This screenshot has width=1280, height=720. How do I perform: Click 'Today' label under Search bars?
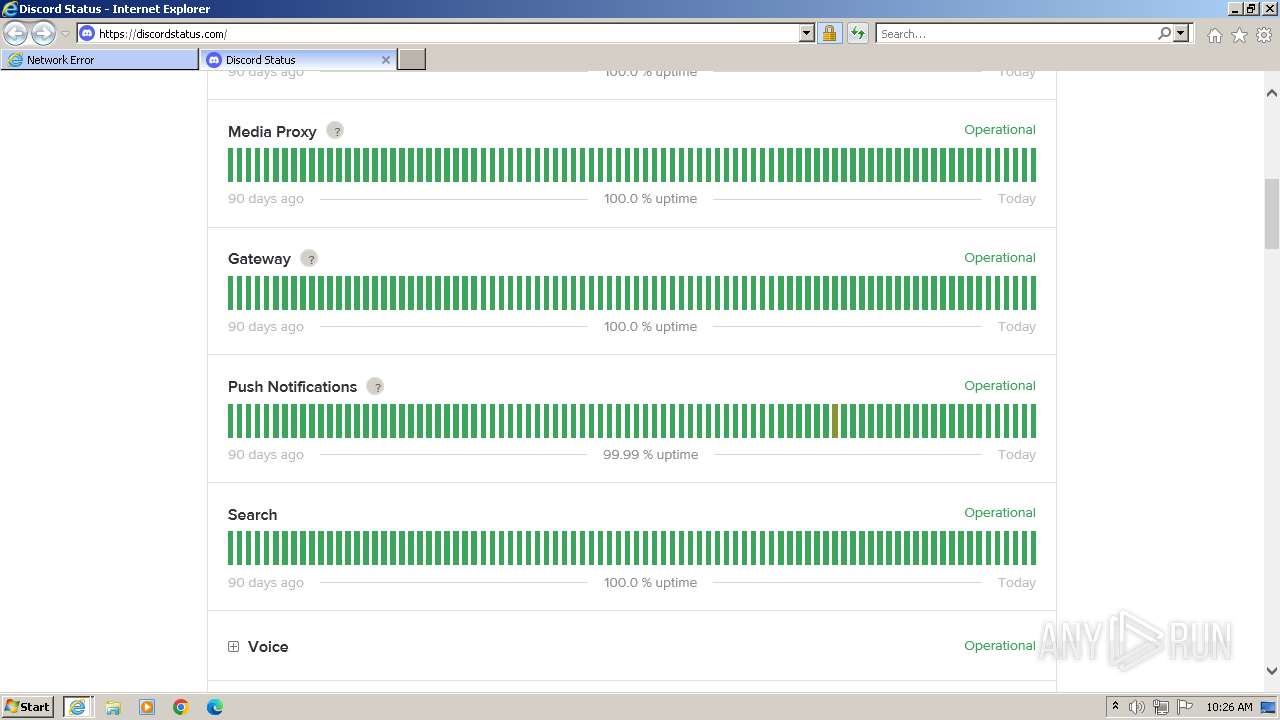point(1017,583)
